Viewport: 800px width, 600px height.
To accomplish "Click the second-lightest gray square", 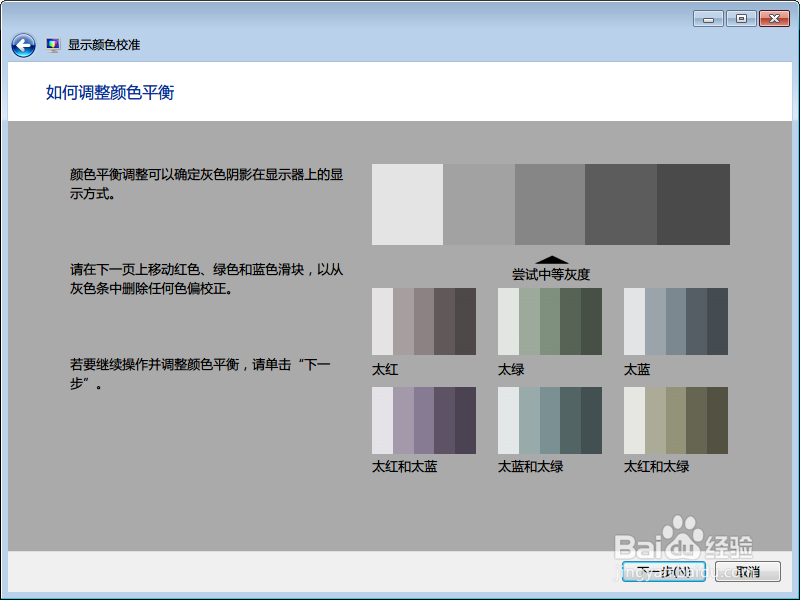I will click(x=477, y=203).
